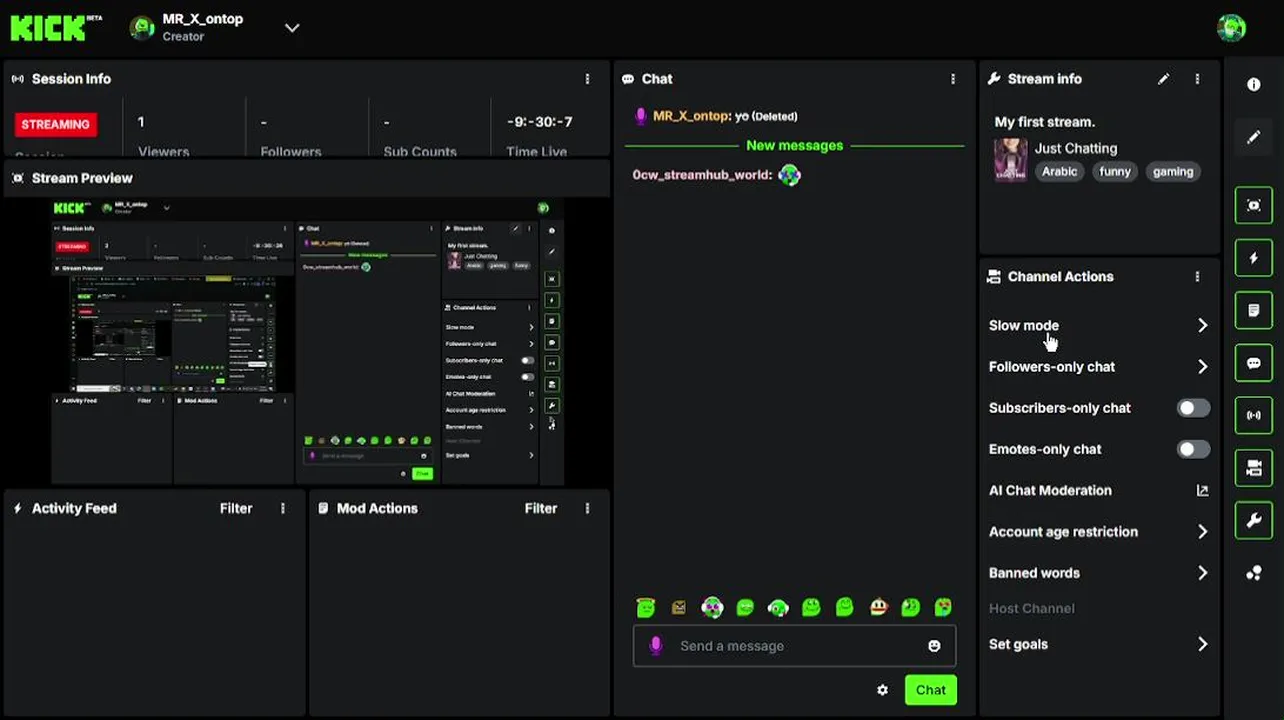This screenshot has width=1284, height=720.
Task: Toggle the broadcast session info widget in sidebar
Action: [x=1253, y=415]
